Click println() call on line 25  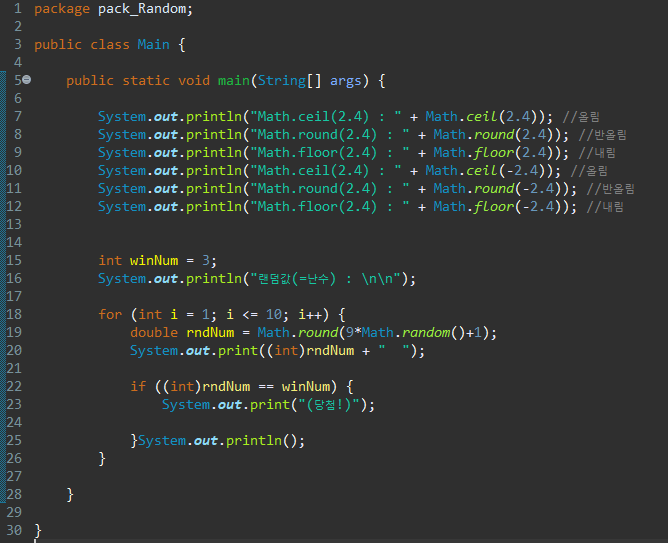tap(262, 440)
